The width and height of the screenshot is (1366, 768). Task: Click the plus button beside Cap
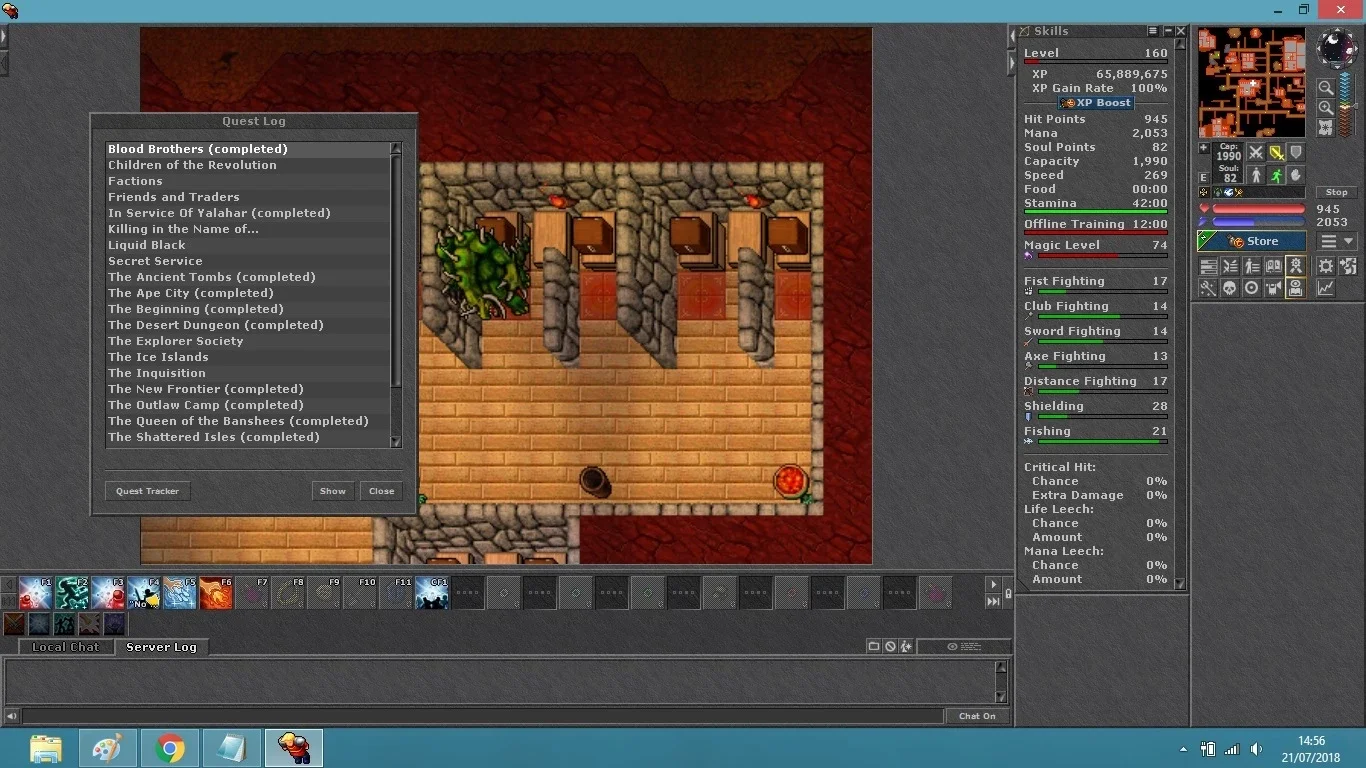1204,149
